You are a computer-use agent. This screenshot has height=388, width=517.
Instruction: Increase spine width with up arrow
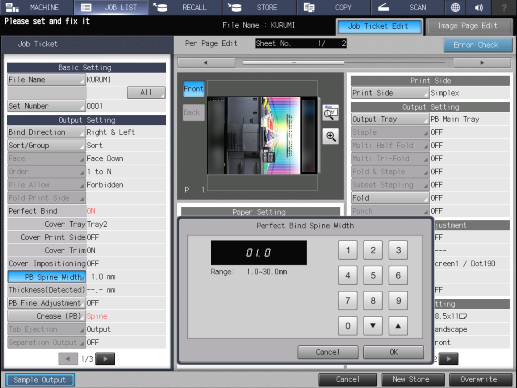pos(398,326)
